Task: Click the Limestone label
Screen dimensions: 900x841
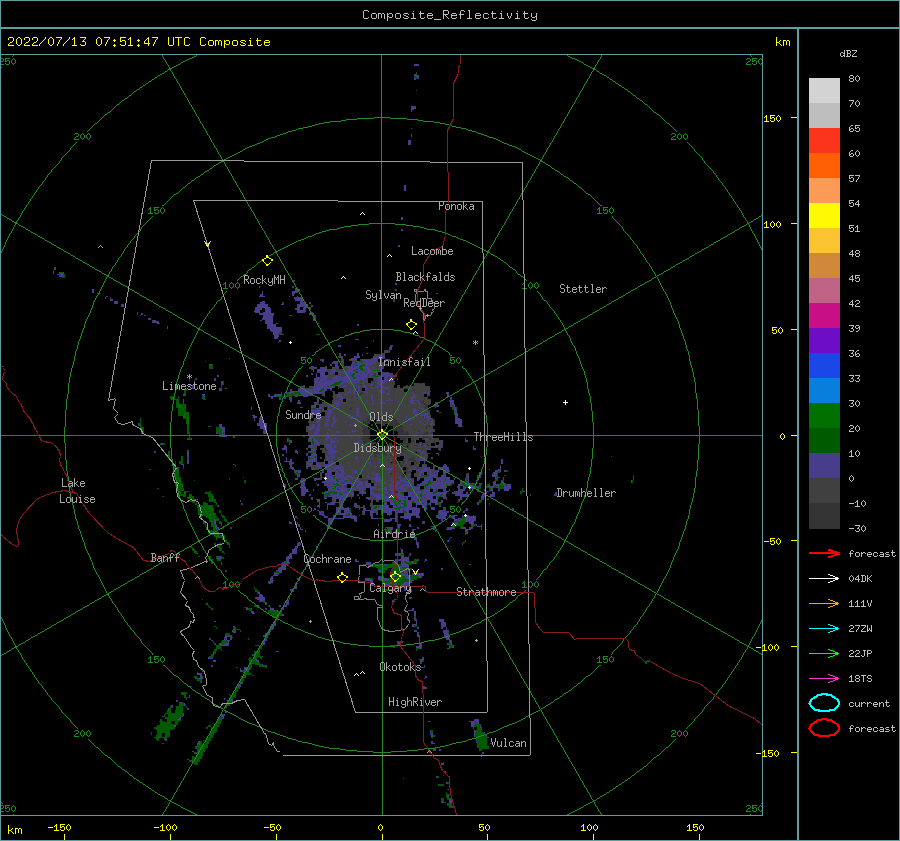Action: tap(189, 386)
